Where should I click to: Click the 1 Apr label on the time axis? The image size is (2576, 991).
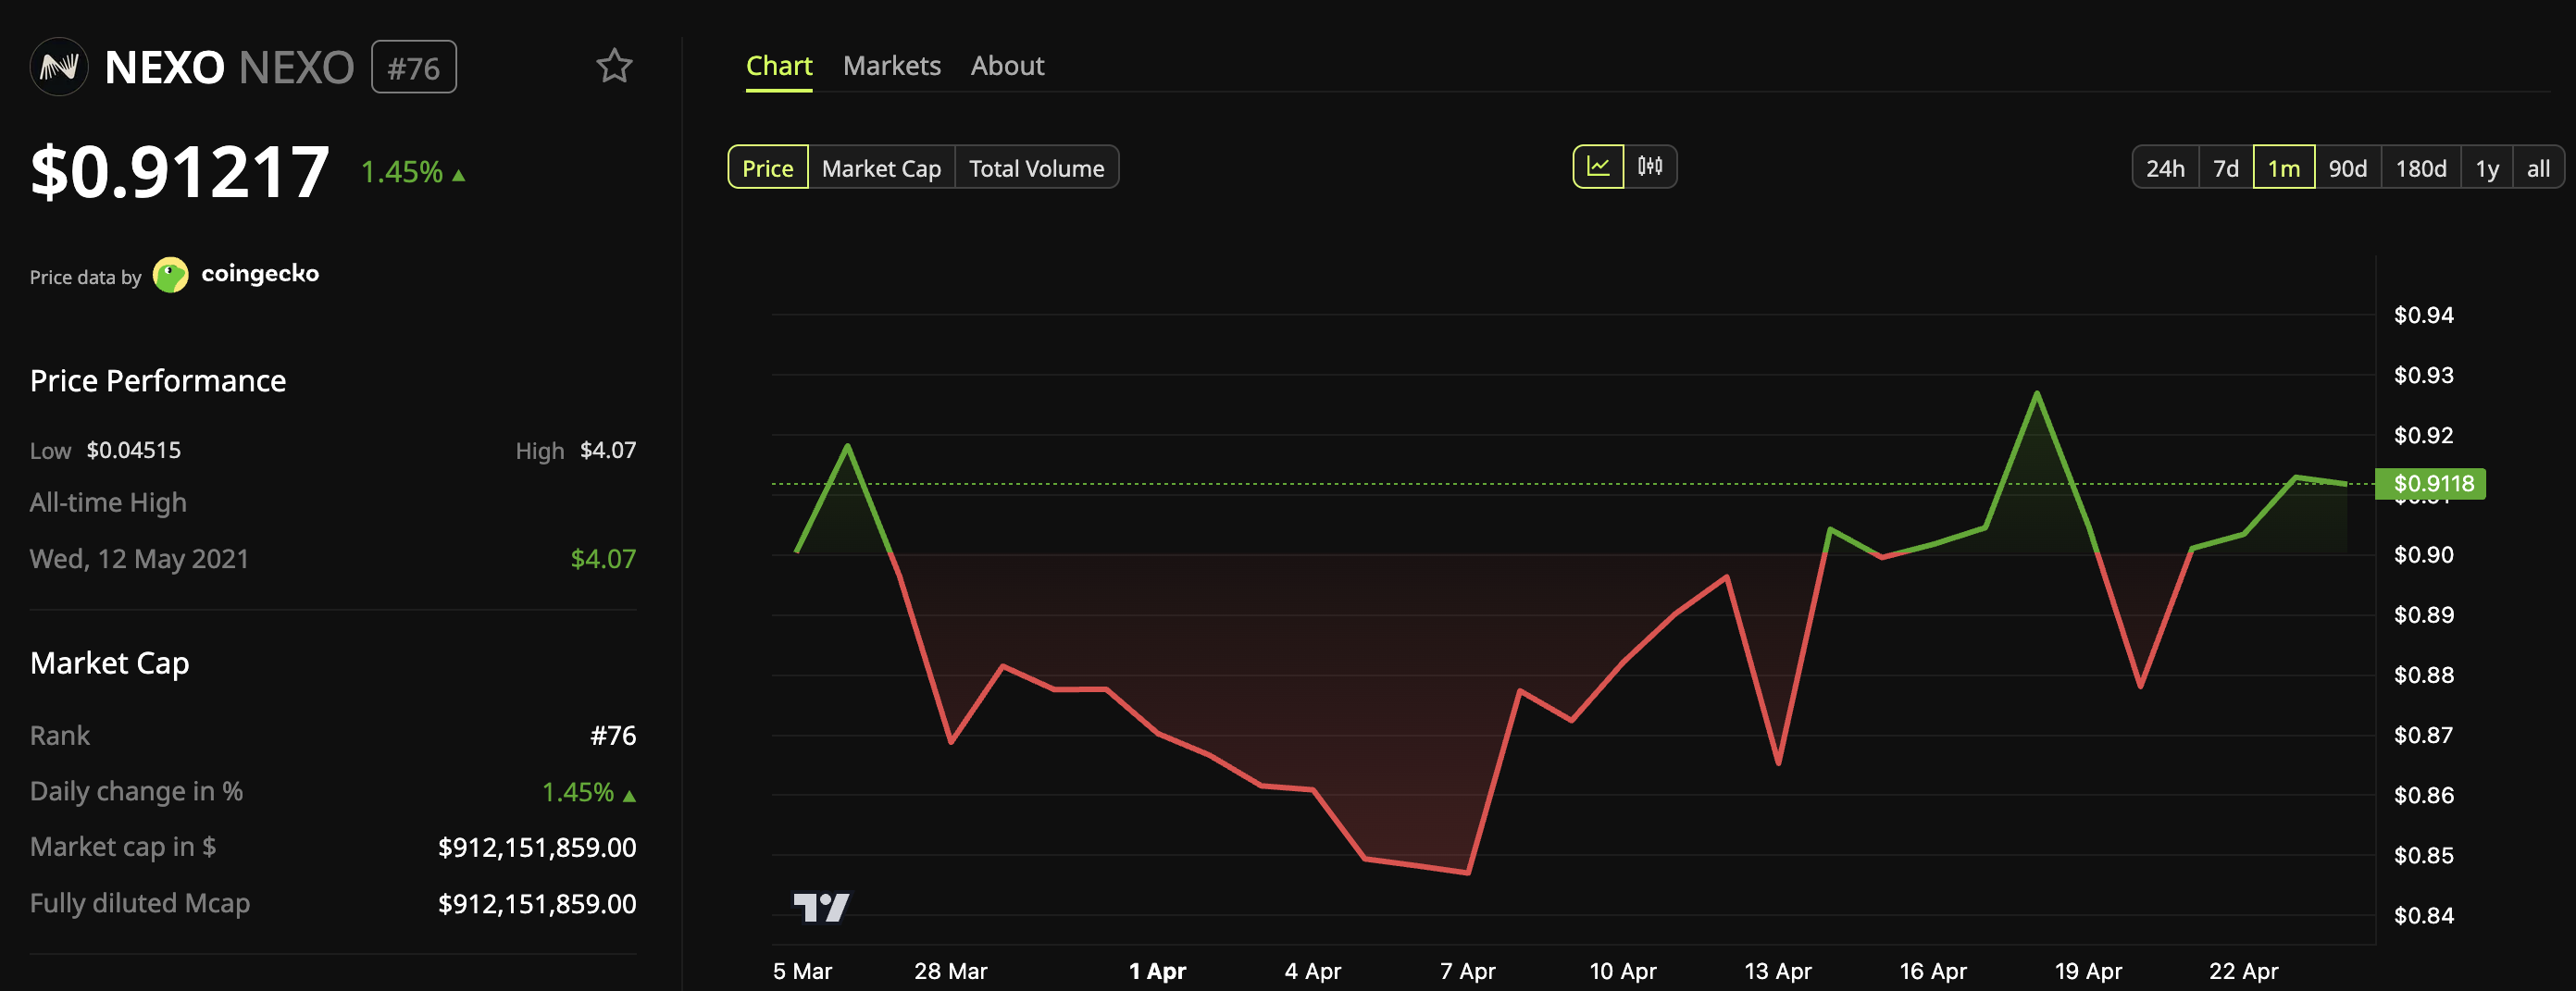click(1157, 971)
